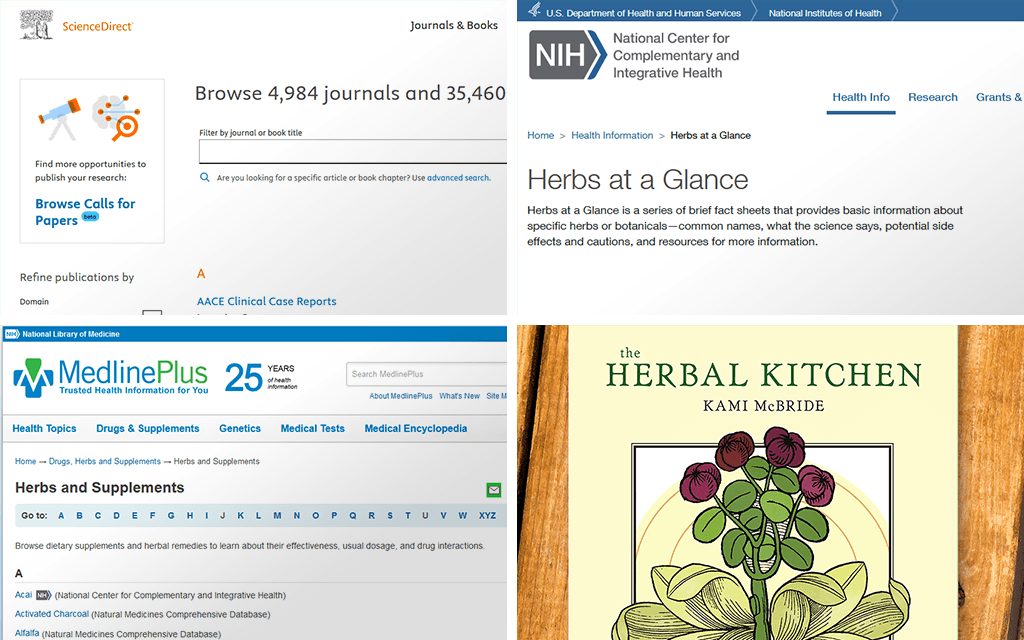Click the Filter by journal or book title field

[x=352, y=151]
